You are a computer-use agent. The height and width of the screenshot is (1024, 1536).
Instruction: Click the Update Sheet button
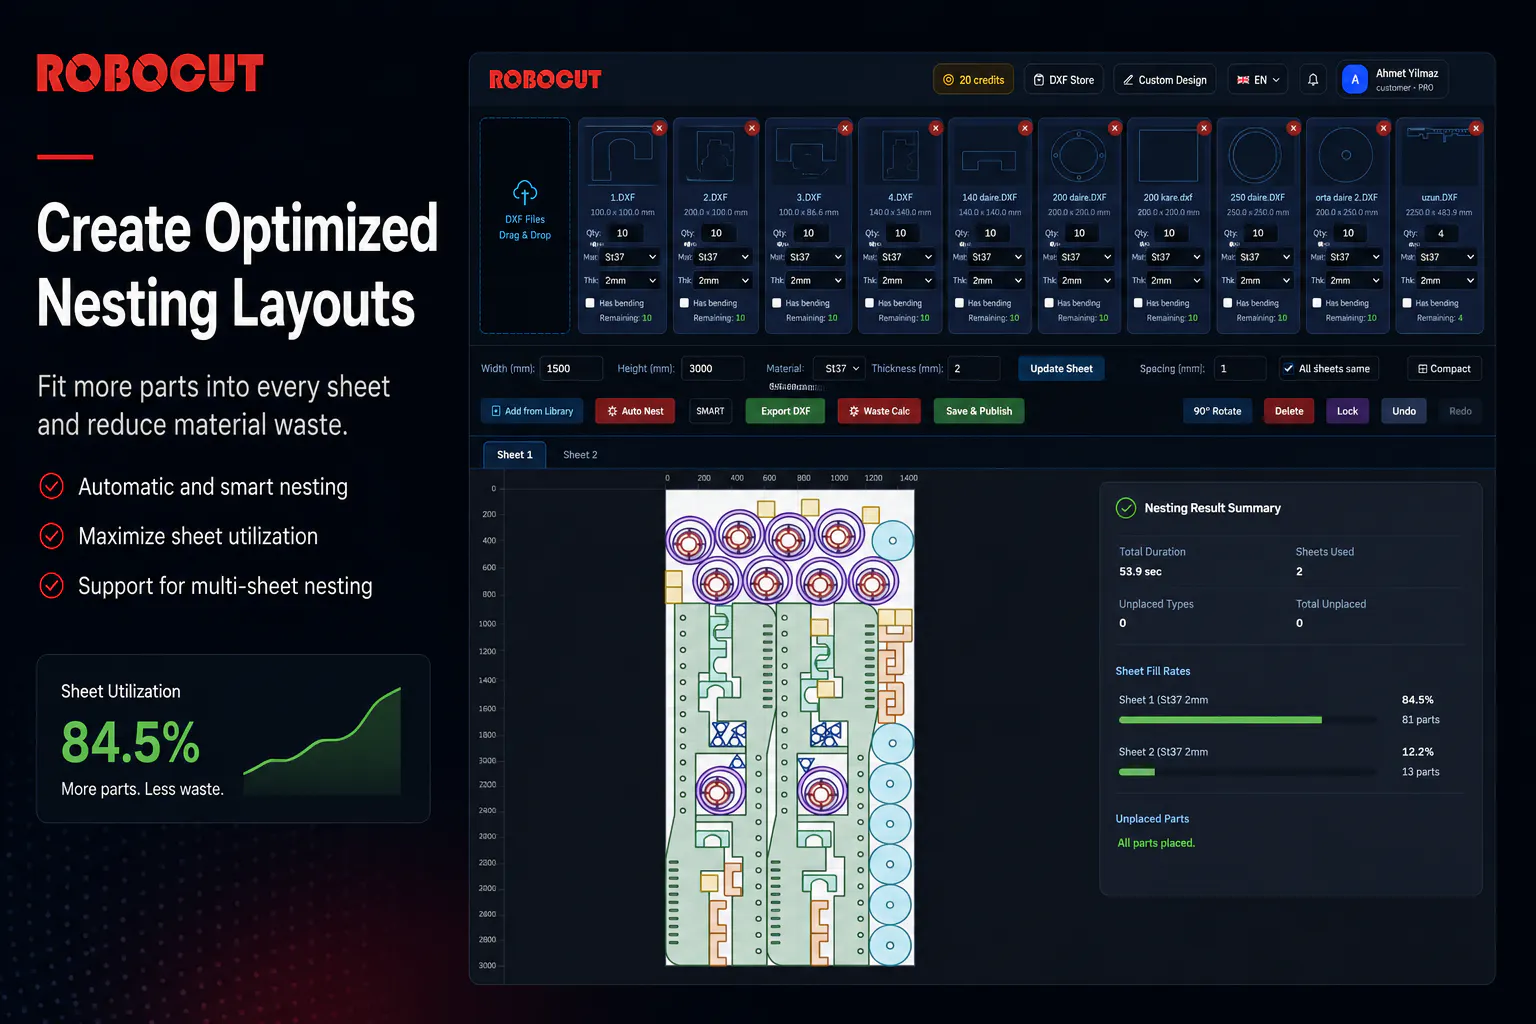1061,369
